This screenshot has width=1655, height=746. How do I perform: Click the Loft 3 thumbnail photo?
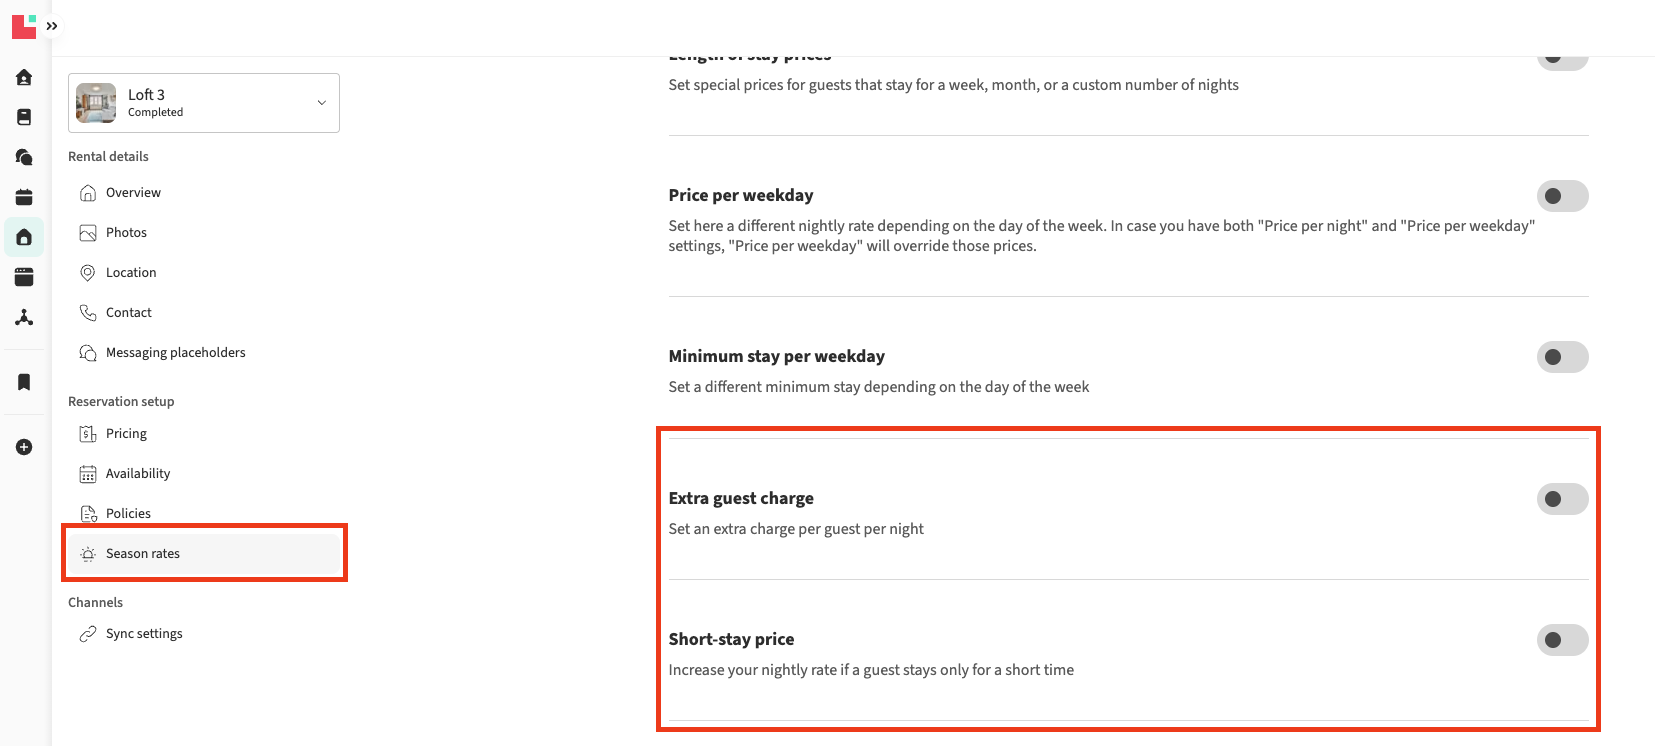[96, 103]
